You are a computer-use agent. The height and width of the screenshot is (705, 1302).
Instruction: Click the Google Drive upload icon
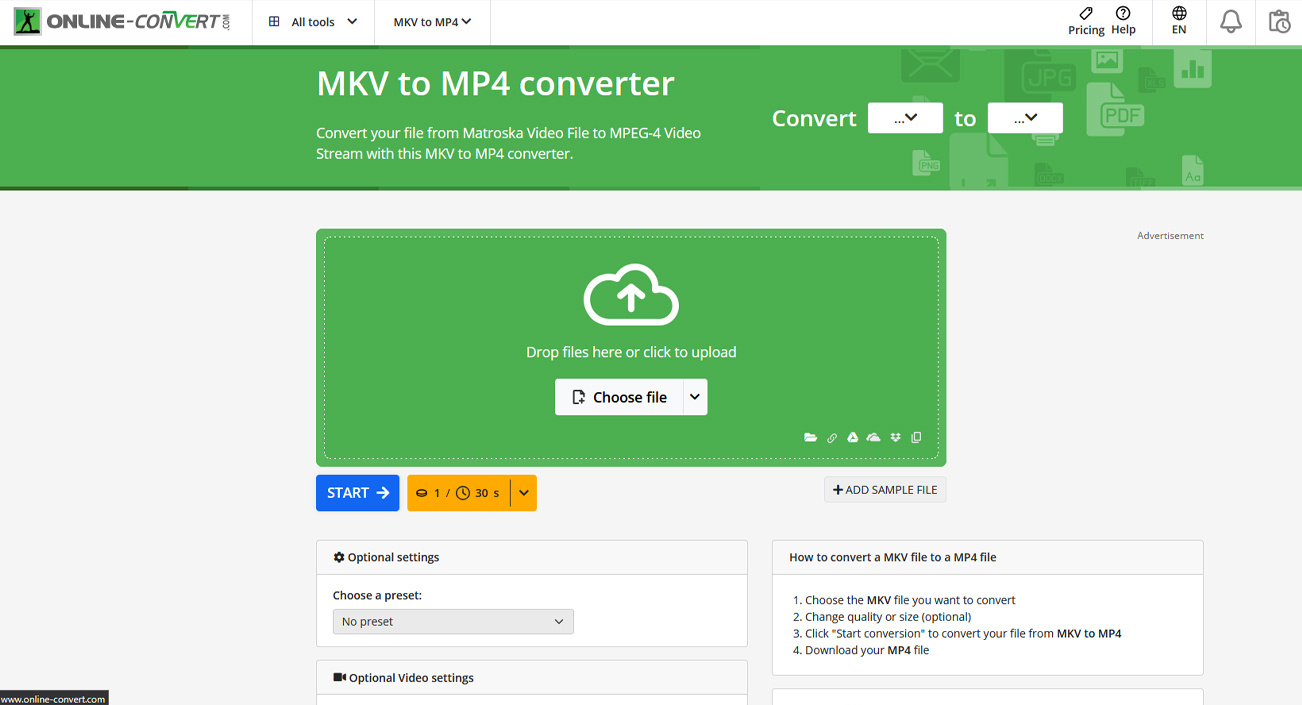click(852, 438)
